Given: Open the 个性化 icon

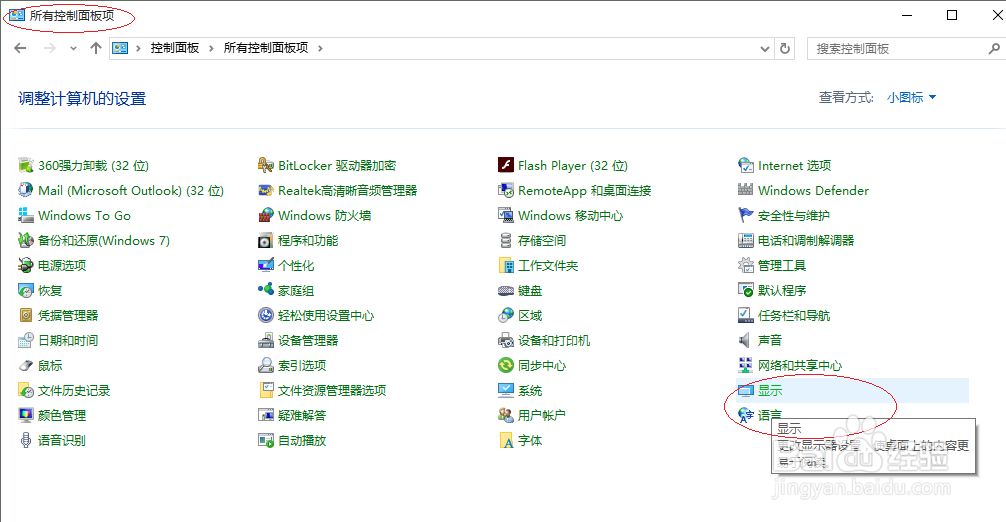Looking at the screenshot, I should click(266, 265).
